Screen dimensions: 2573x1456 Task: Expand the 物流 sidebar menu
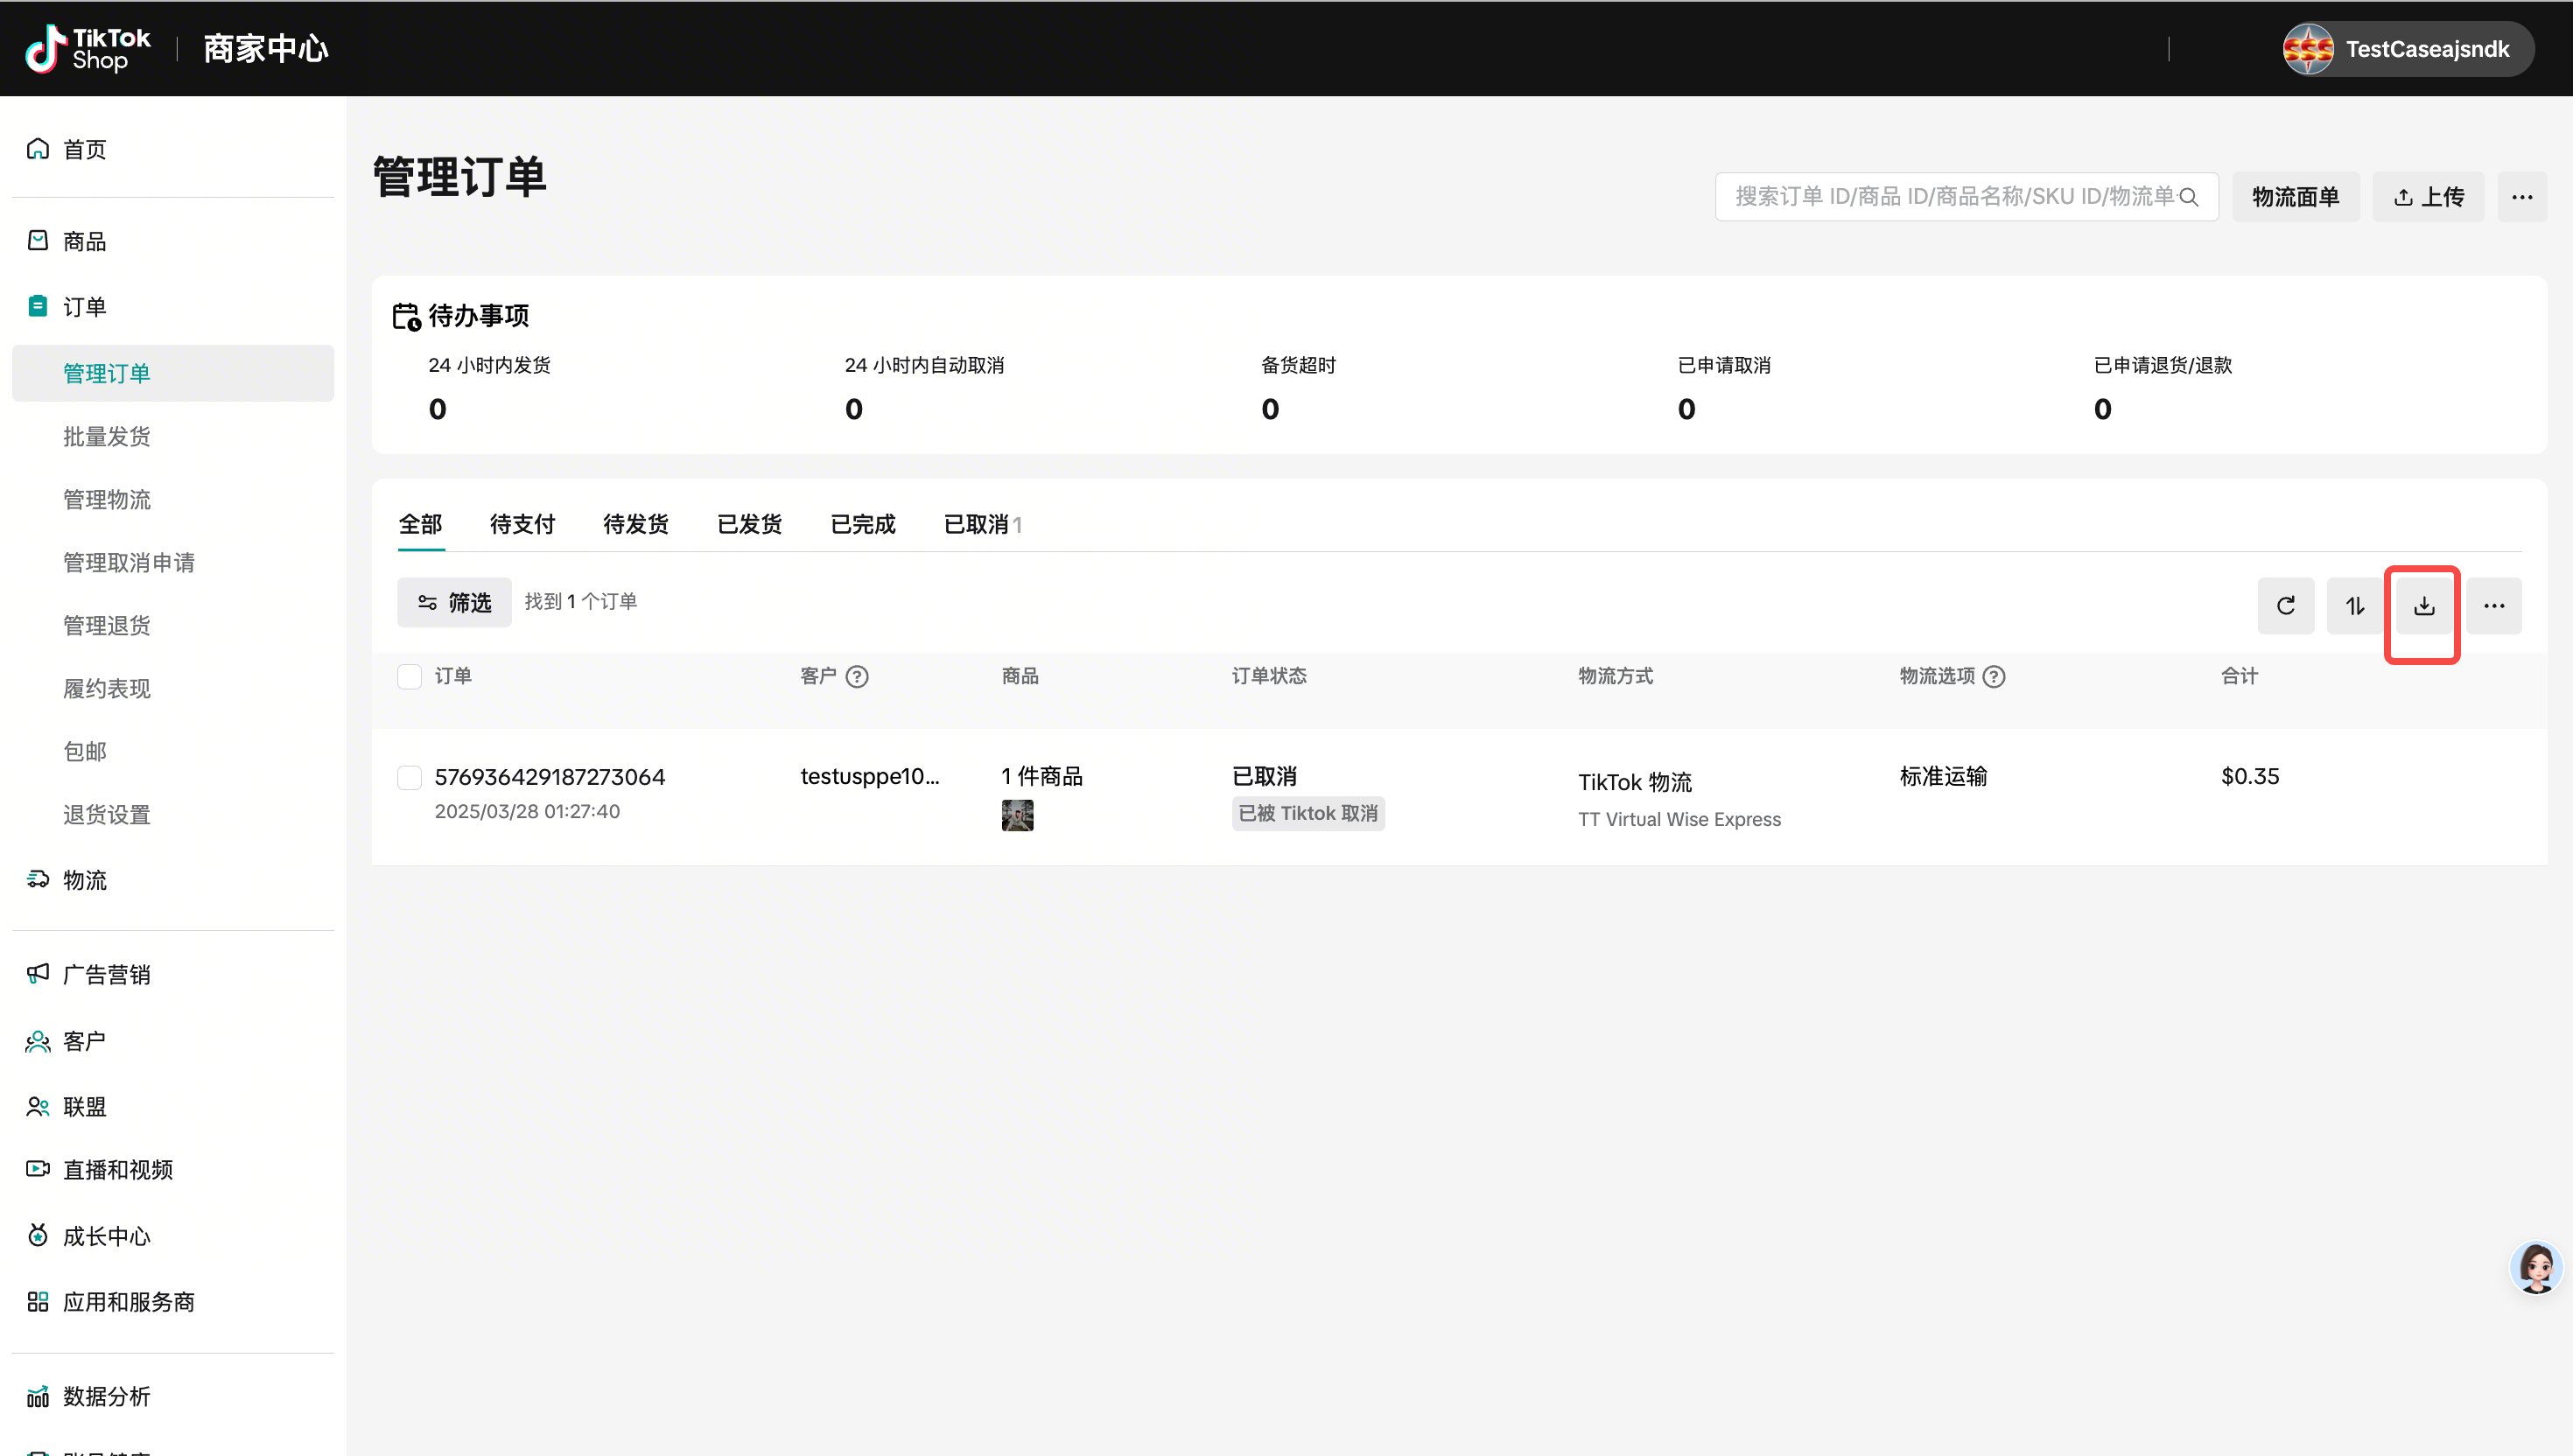click(x=85, y=880)
